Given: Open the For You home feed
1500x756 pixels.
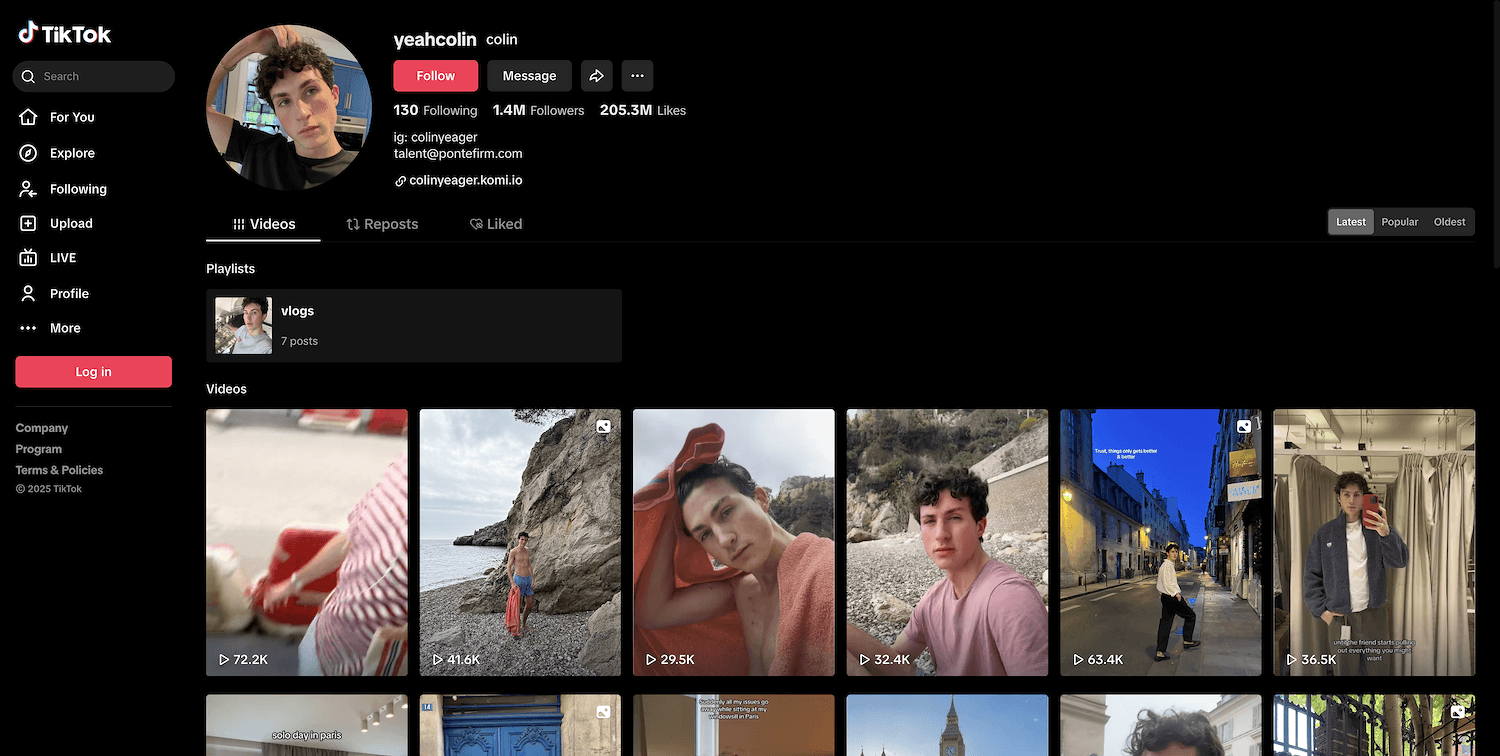Looking at the screenshot, I should tap(71, 117).
